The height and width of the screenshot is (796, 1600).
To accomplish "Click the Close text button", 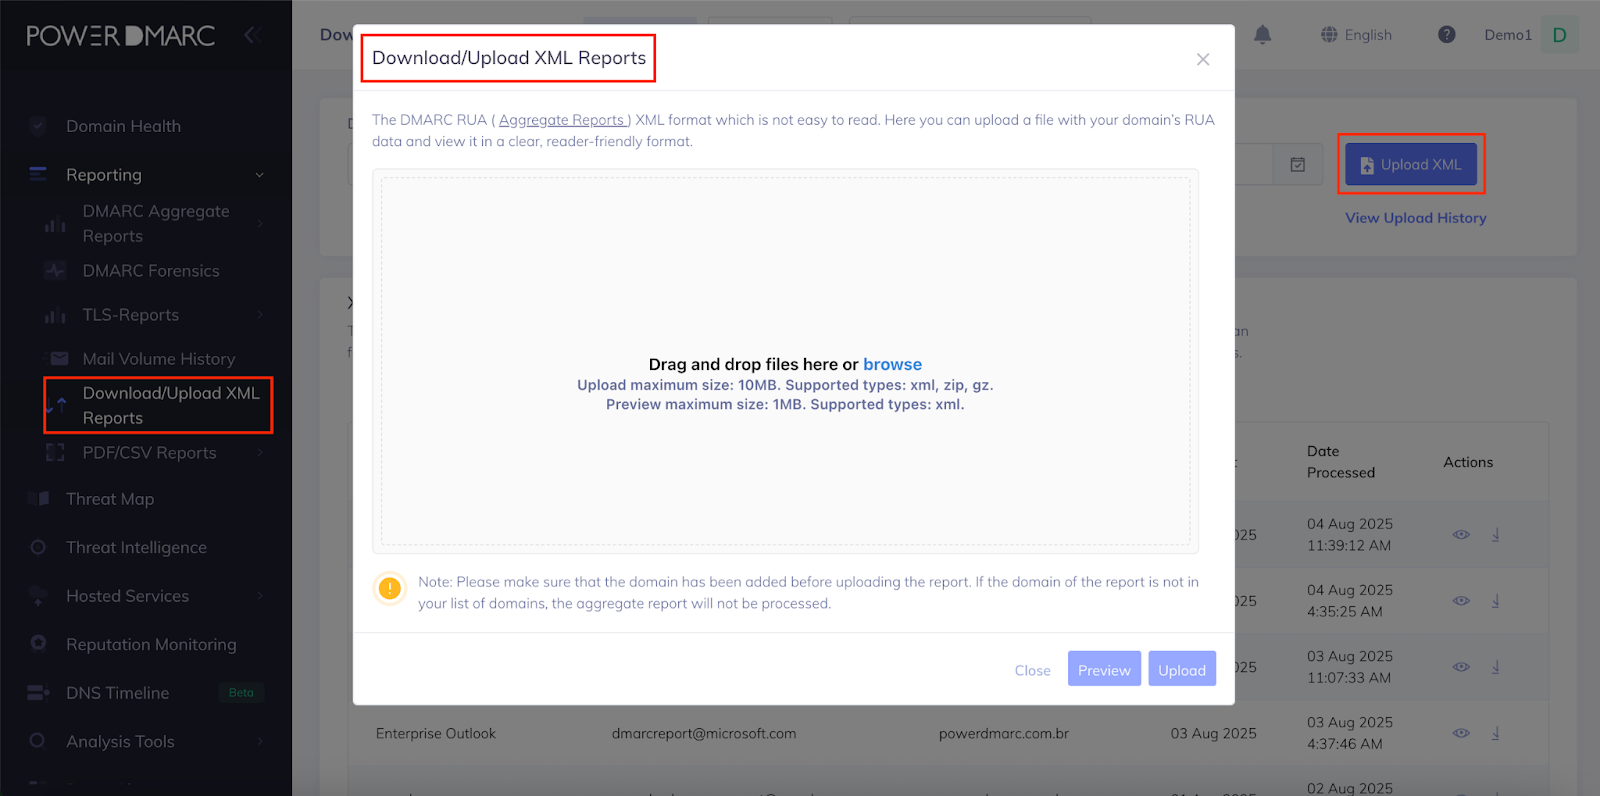I will [1032, 670].
